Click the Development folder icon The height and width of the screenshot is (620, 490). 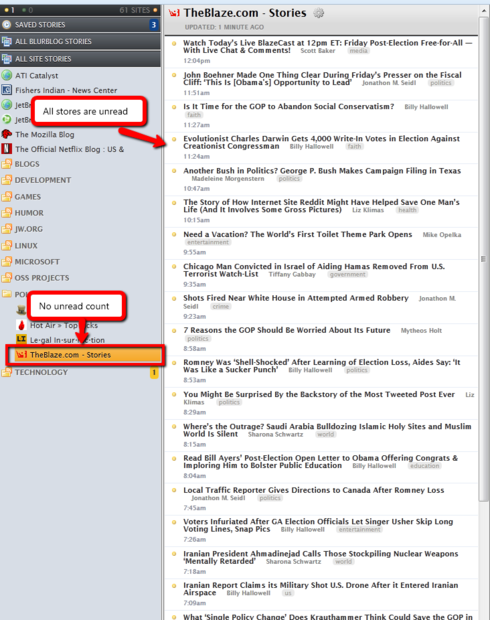[x=7, y=180]
